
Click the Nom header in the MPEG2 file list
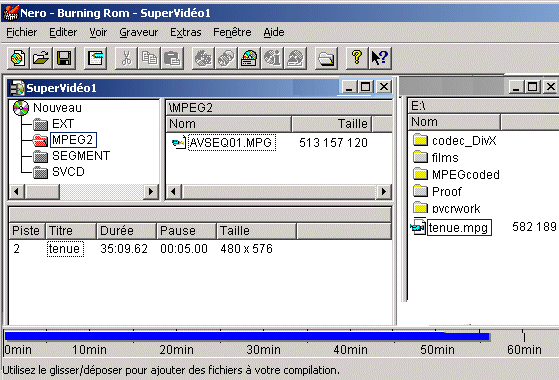pos(229,124)
